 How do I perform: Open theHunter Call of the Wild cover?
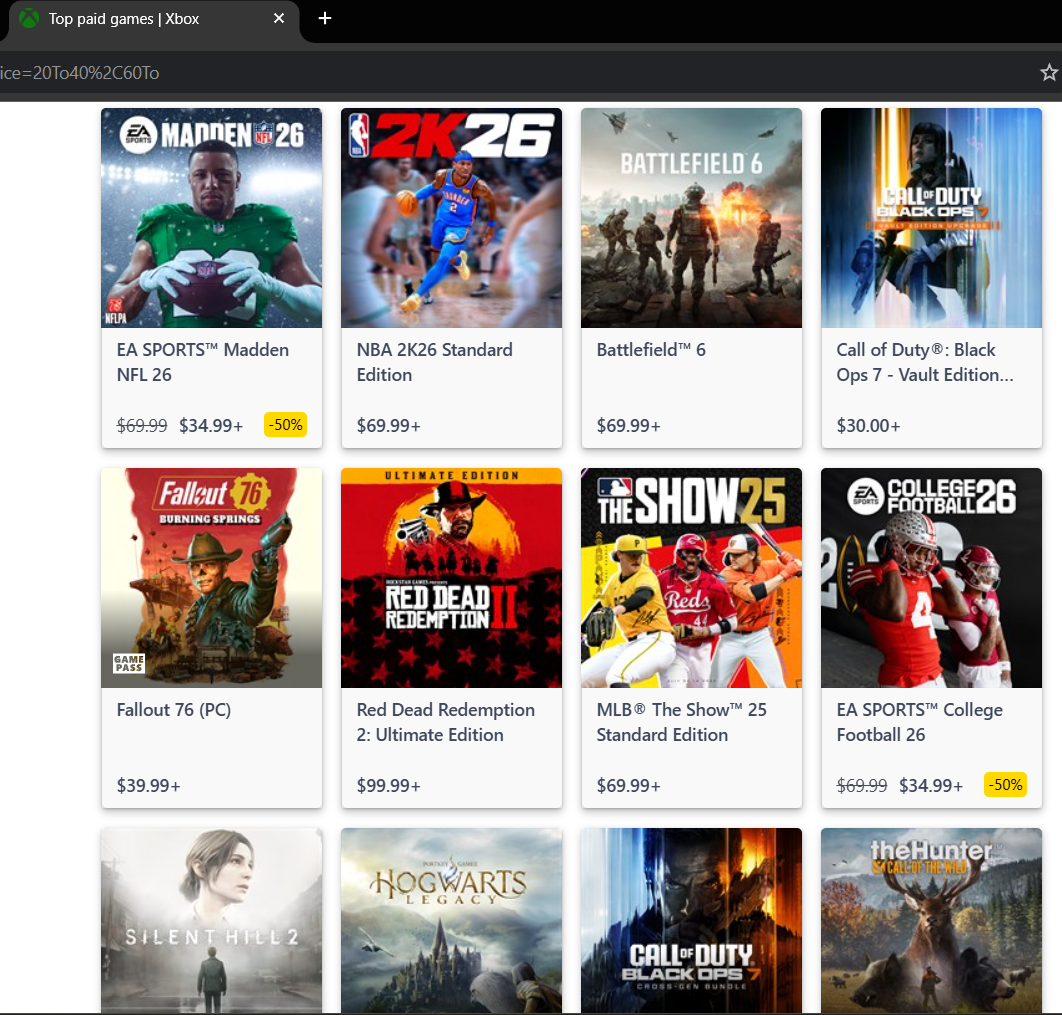click(931, 921)
